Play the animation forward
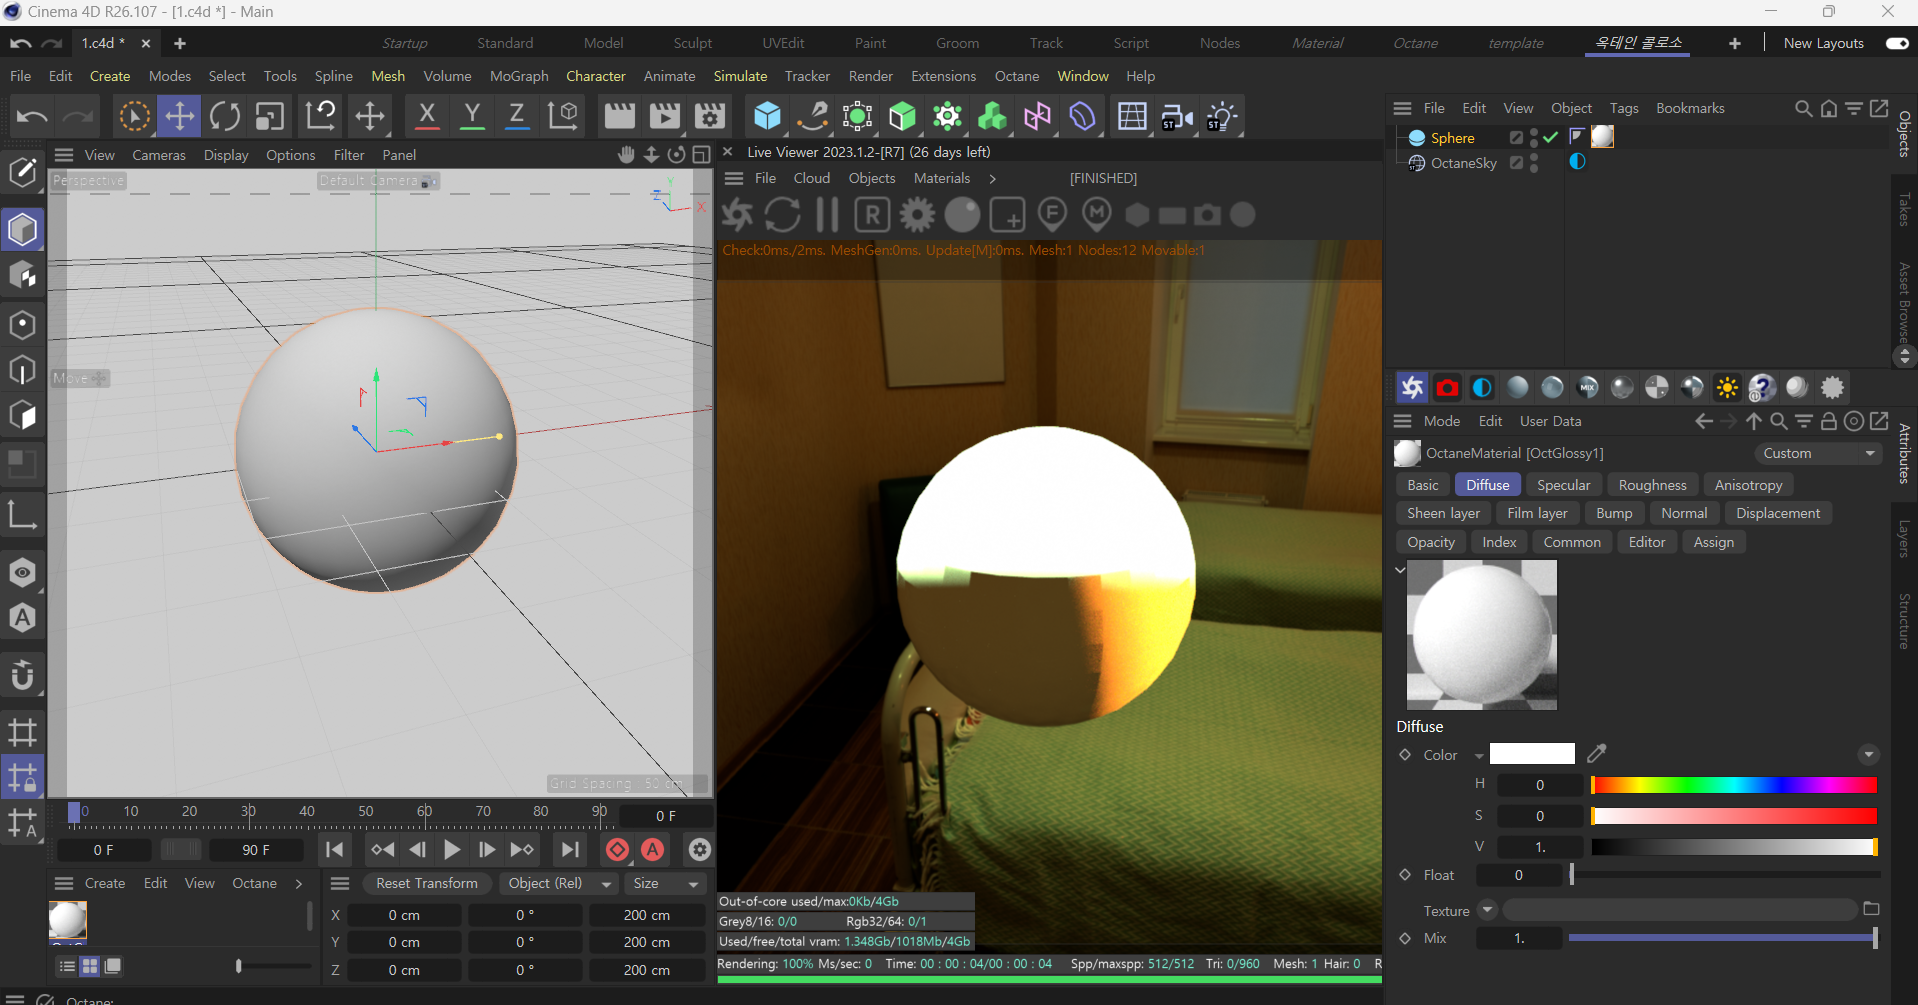Viewport: 1918px width, 1005px height. coord(452,850)
